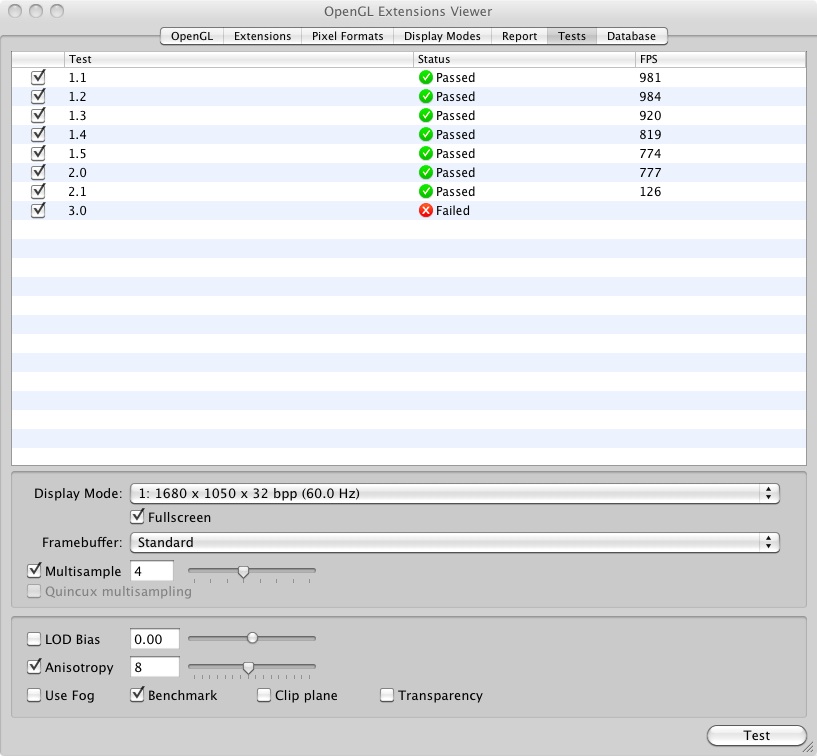This screenshot has width=817, height=756.
Task: Uncheck the test 2.0 checkbox
Action: tap(38, 172)
